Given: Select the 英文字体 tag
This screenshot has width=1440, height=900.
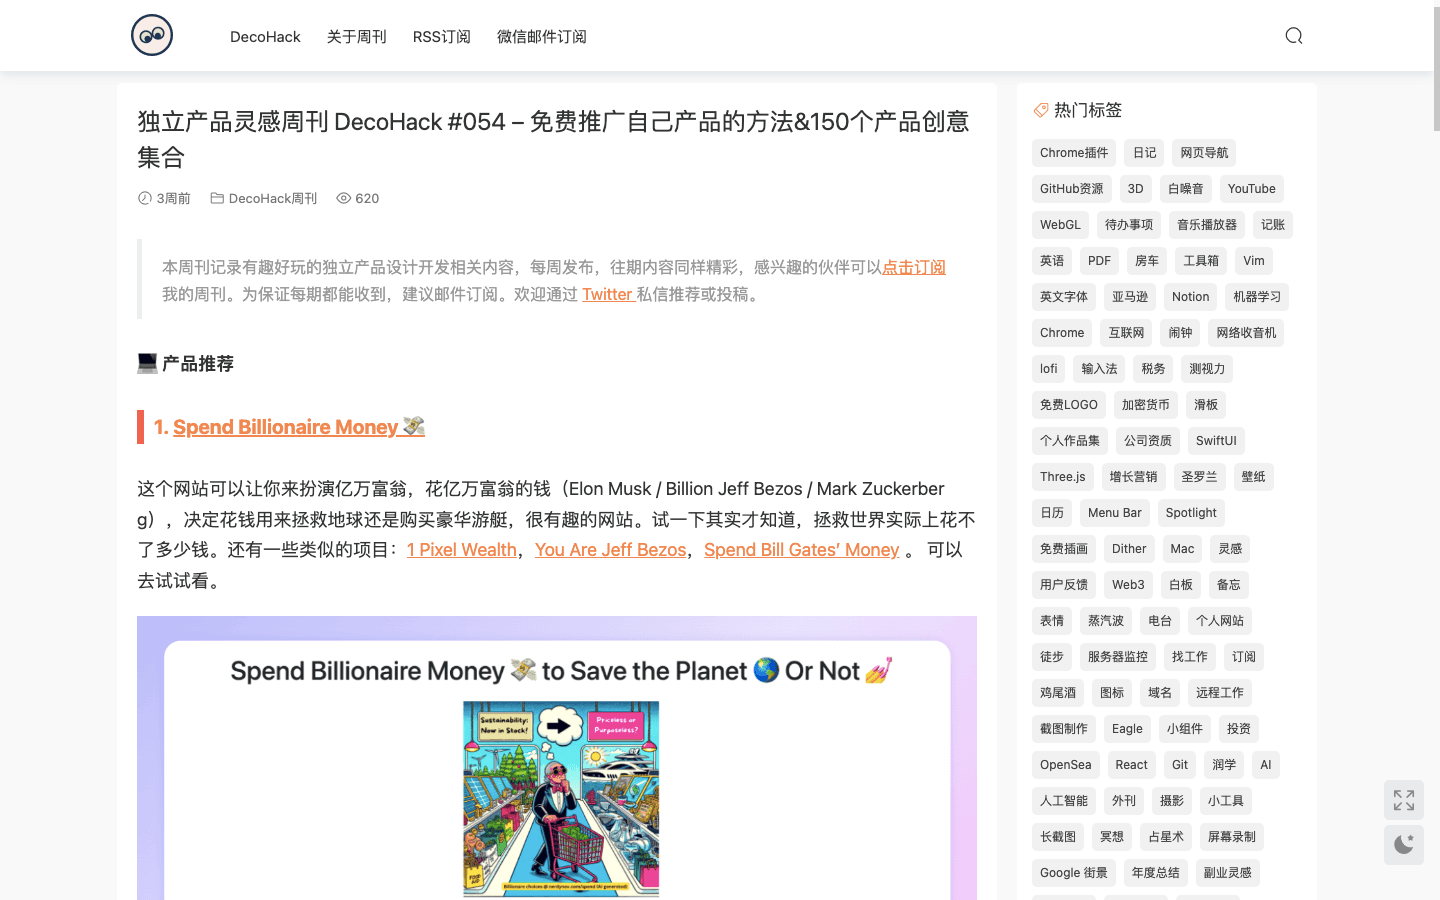Looking at the screenshot, I should coord(1064,297).
